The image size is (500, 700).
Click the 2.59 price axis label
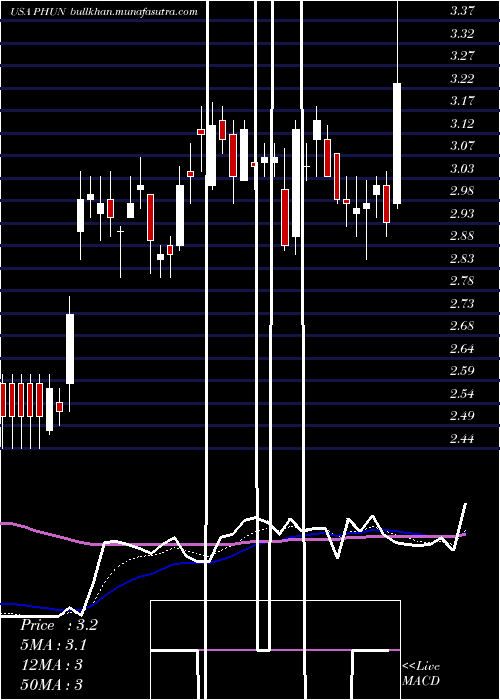tap(462, 371)
